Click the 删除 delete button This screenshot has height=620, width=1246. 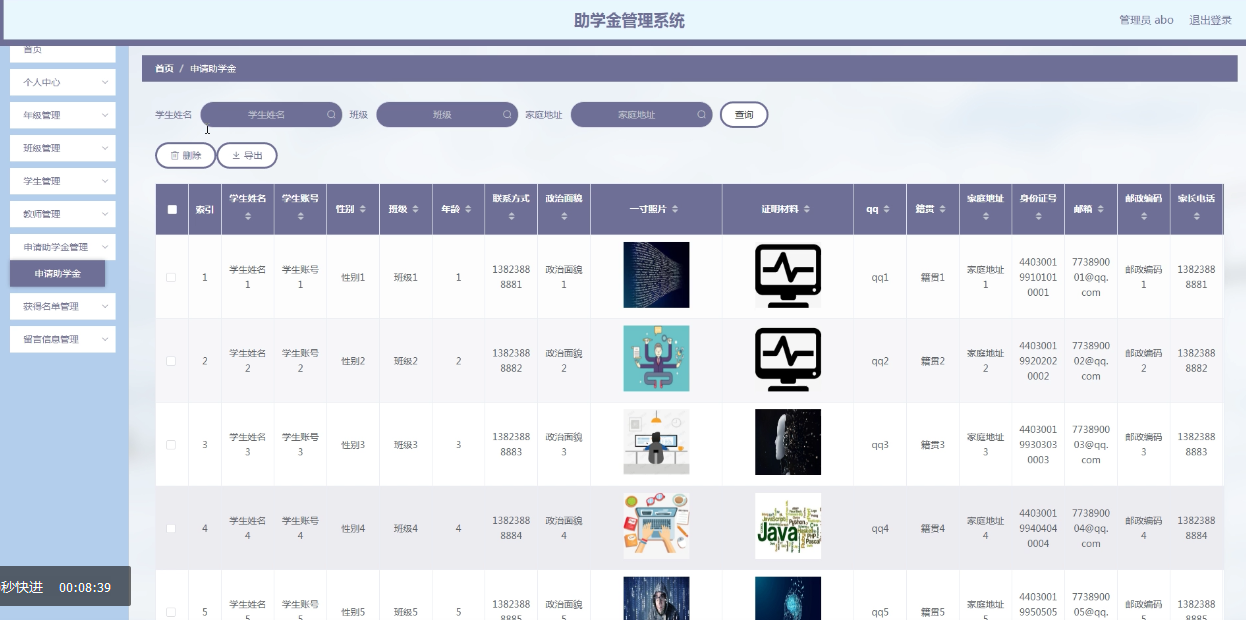point(186,155)
